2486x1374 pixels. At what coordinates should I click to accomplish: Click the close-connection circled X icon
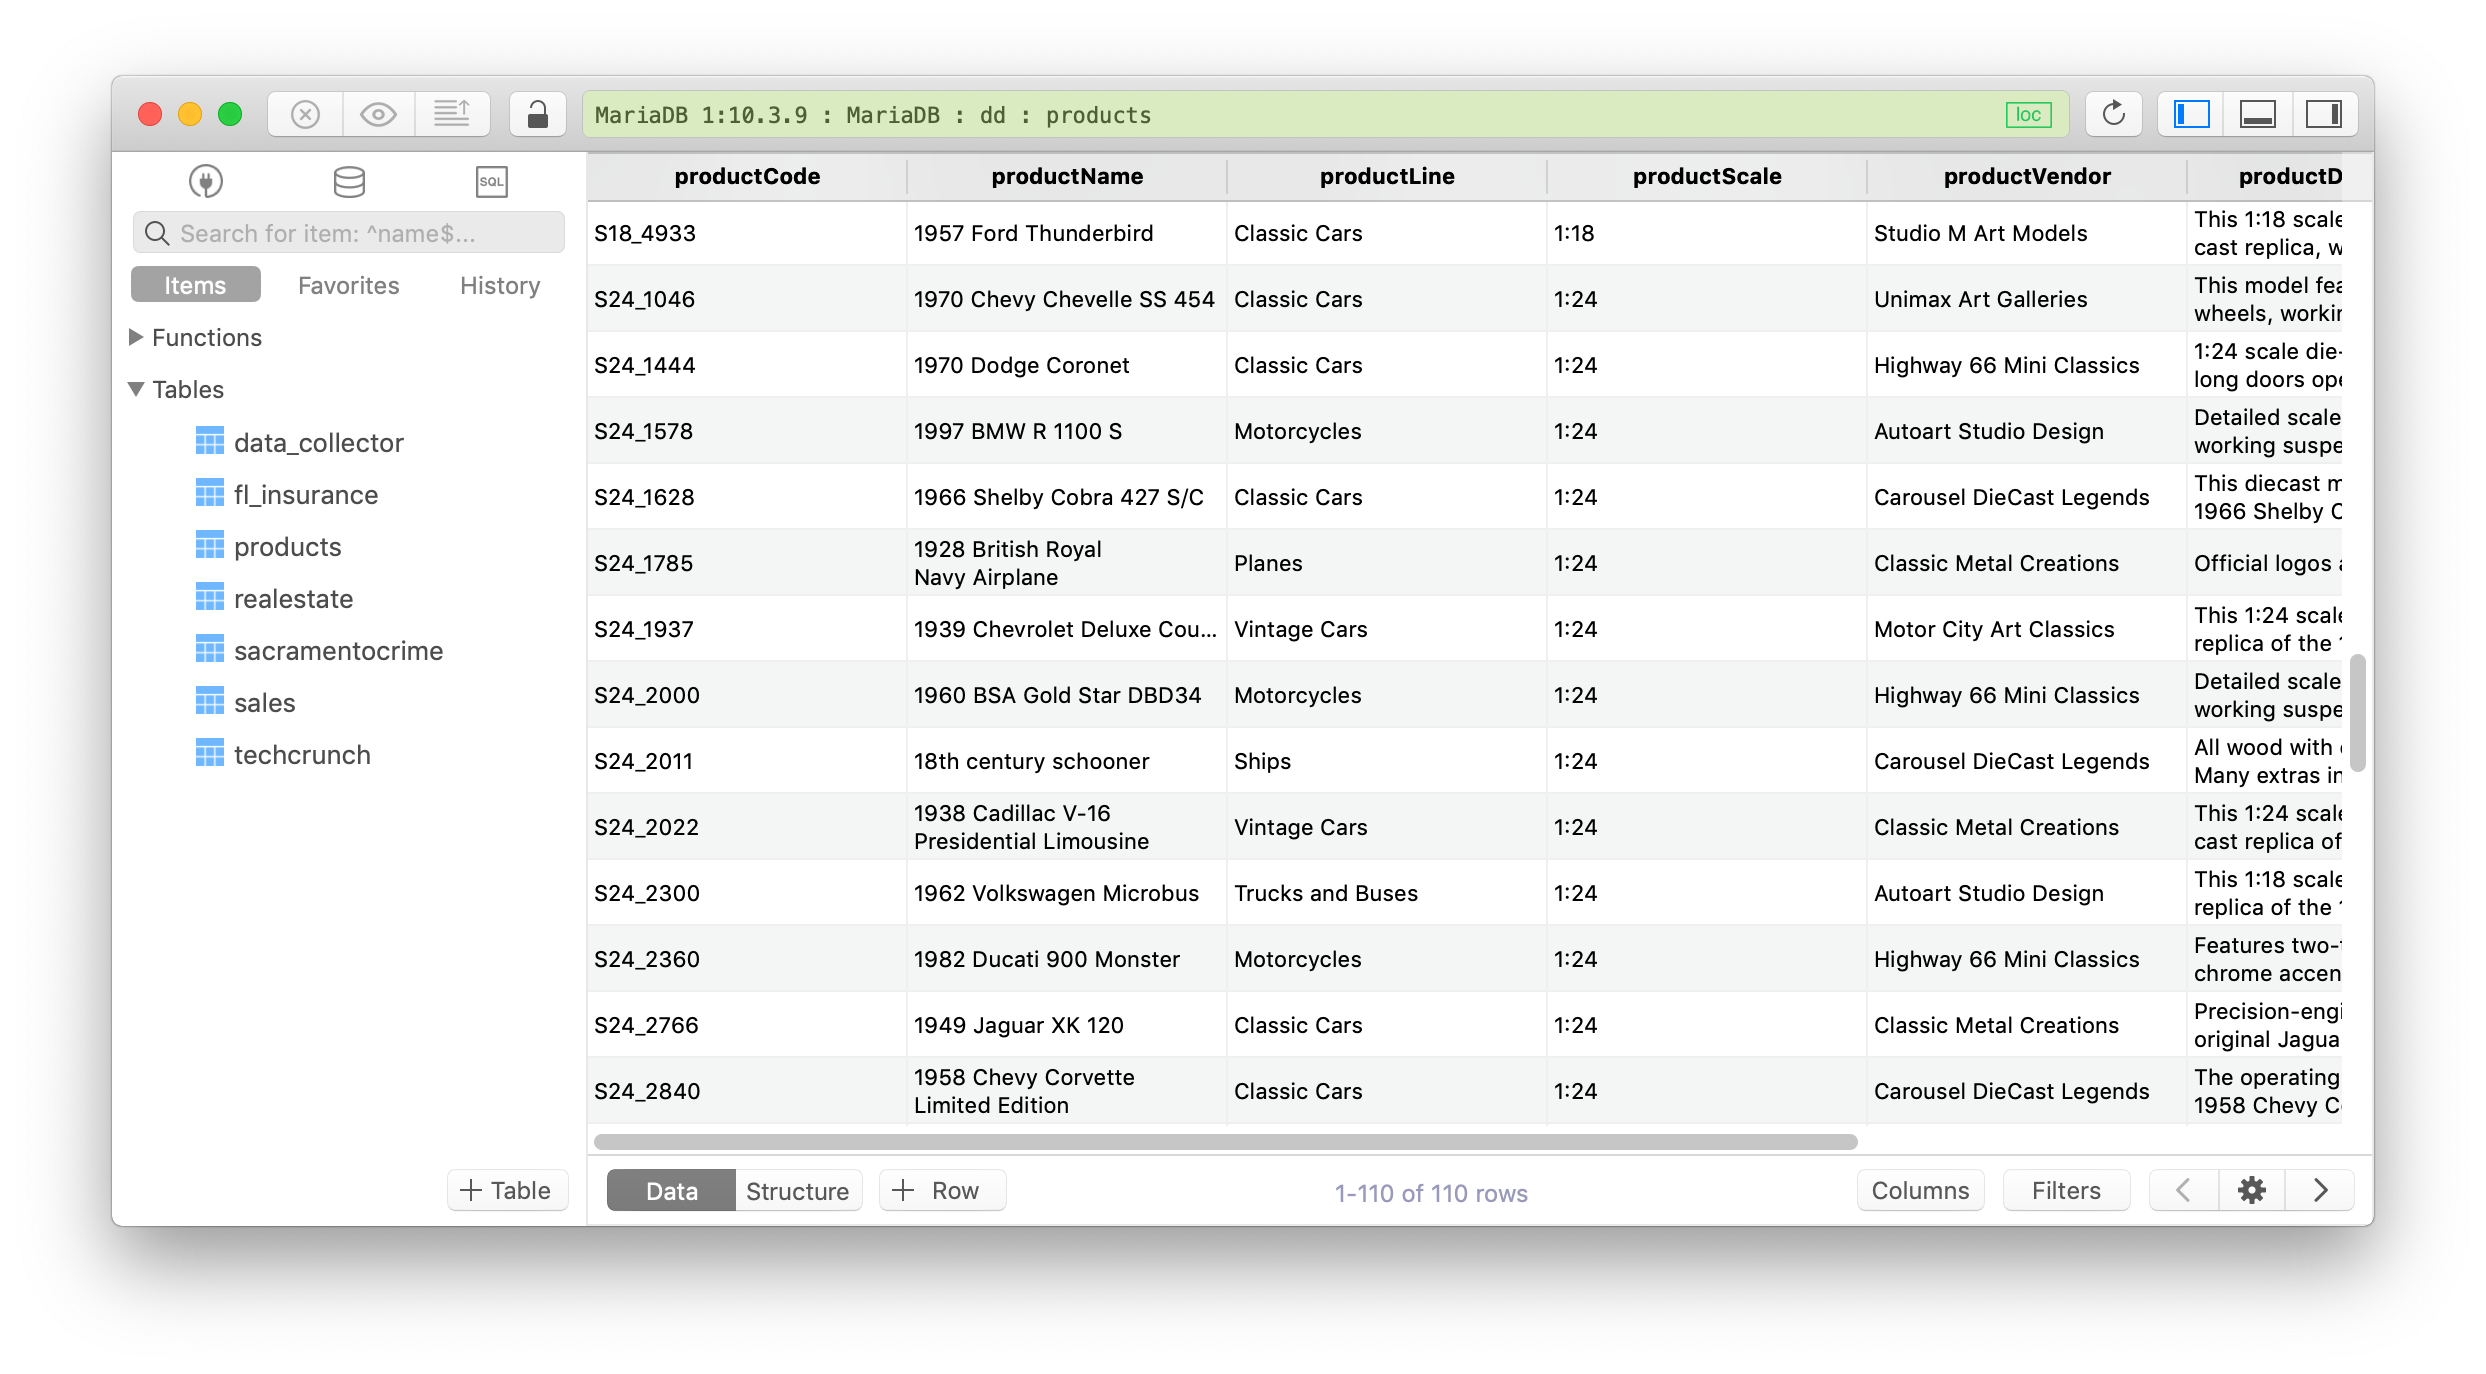point(305,113)
